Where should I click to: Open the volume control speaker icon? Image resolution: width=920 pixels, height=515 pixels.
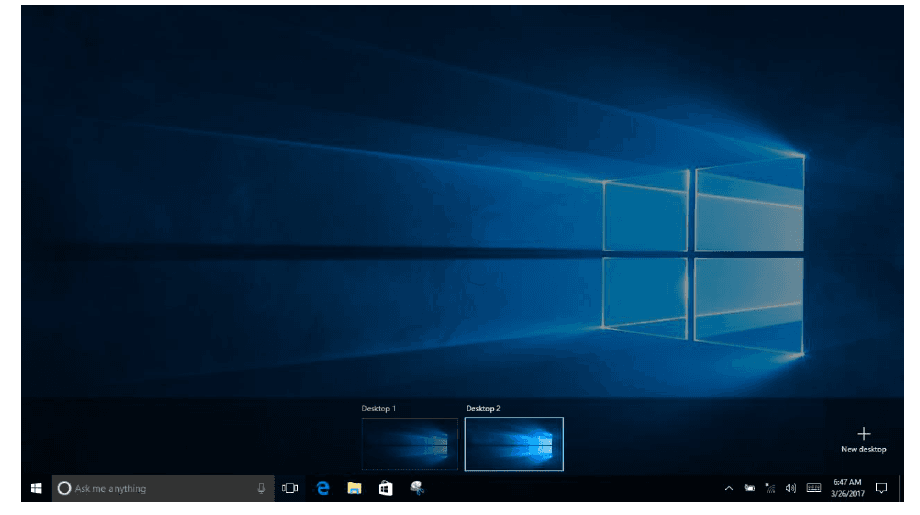coord(791,488)
